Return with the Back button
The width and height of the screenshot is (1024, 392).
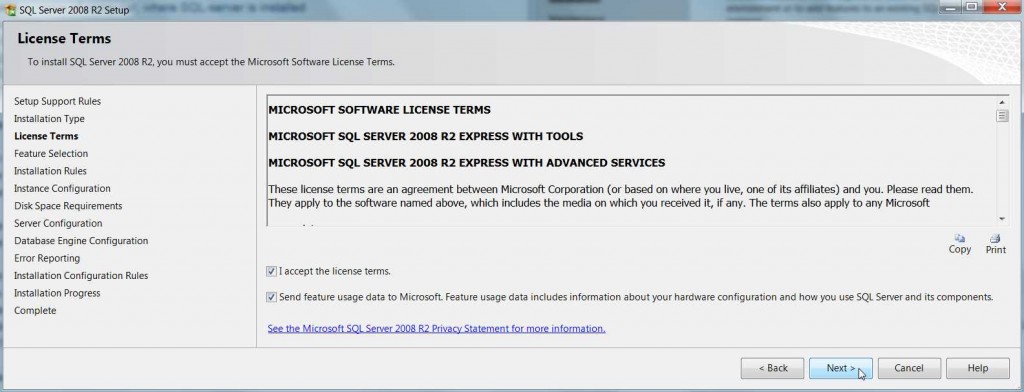click(773, 368)
